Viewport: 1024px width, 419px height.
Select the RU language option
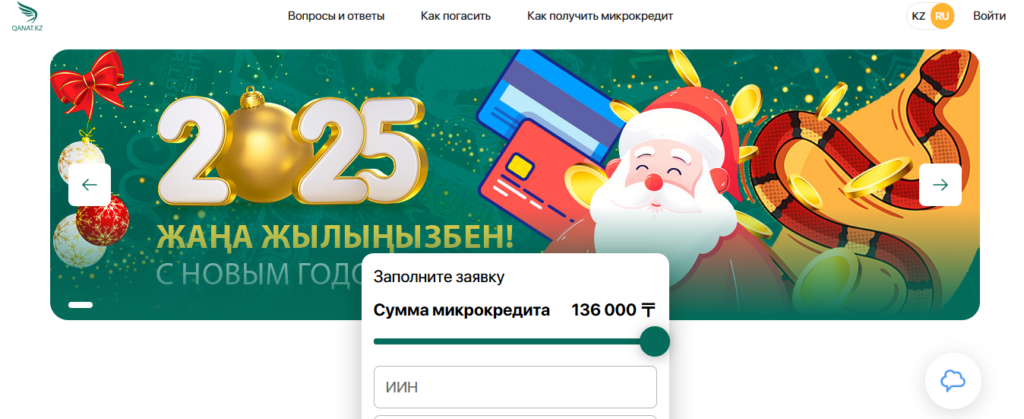[942, 16]
